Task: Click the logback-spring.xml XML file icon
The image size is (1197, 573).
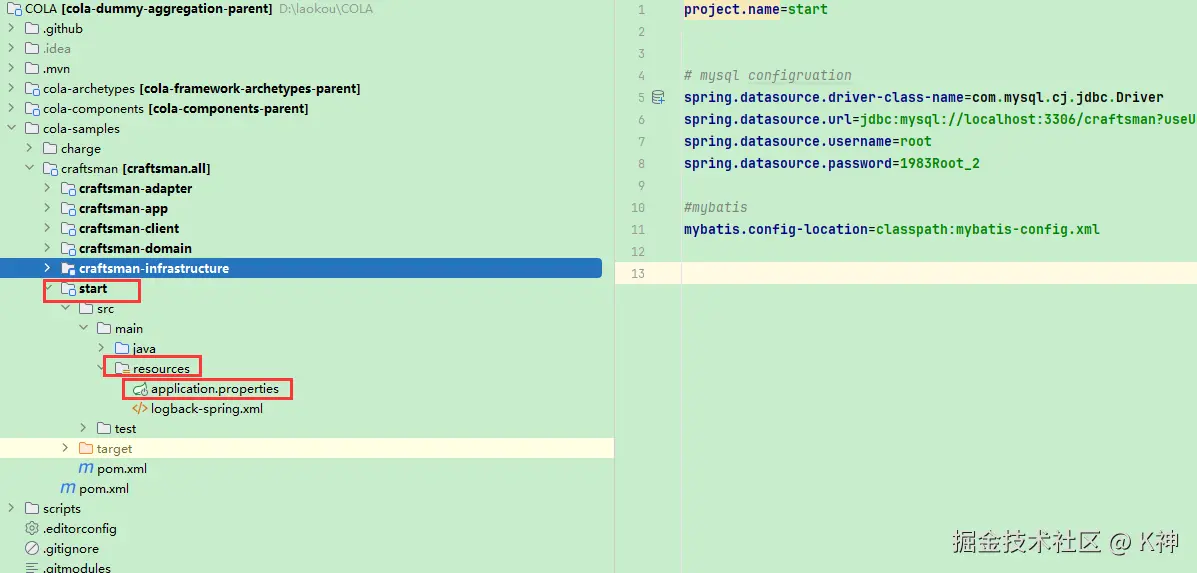Action: coord(140,408)
